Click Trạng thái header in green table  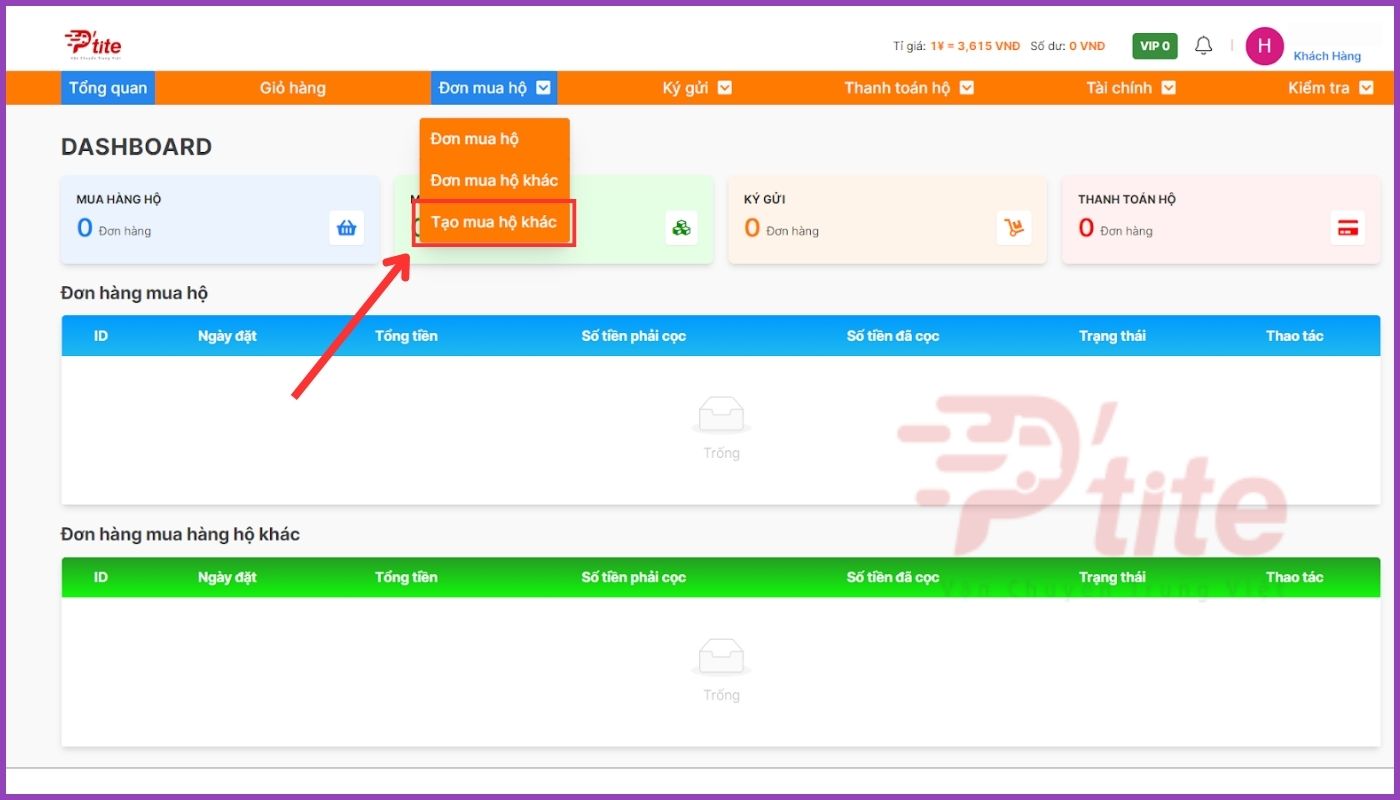coord(1112,577)
